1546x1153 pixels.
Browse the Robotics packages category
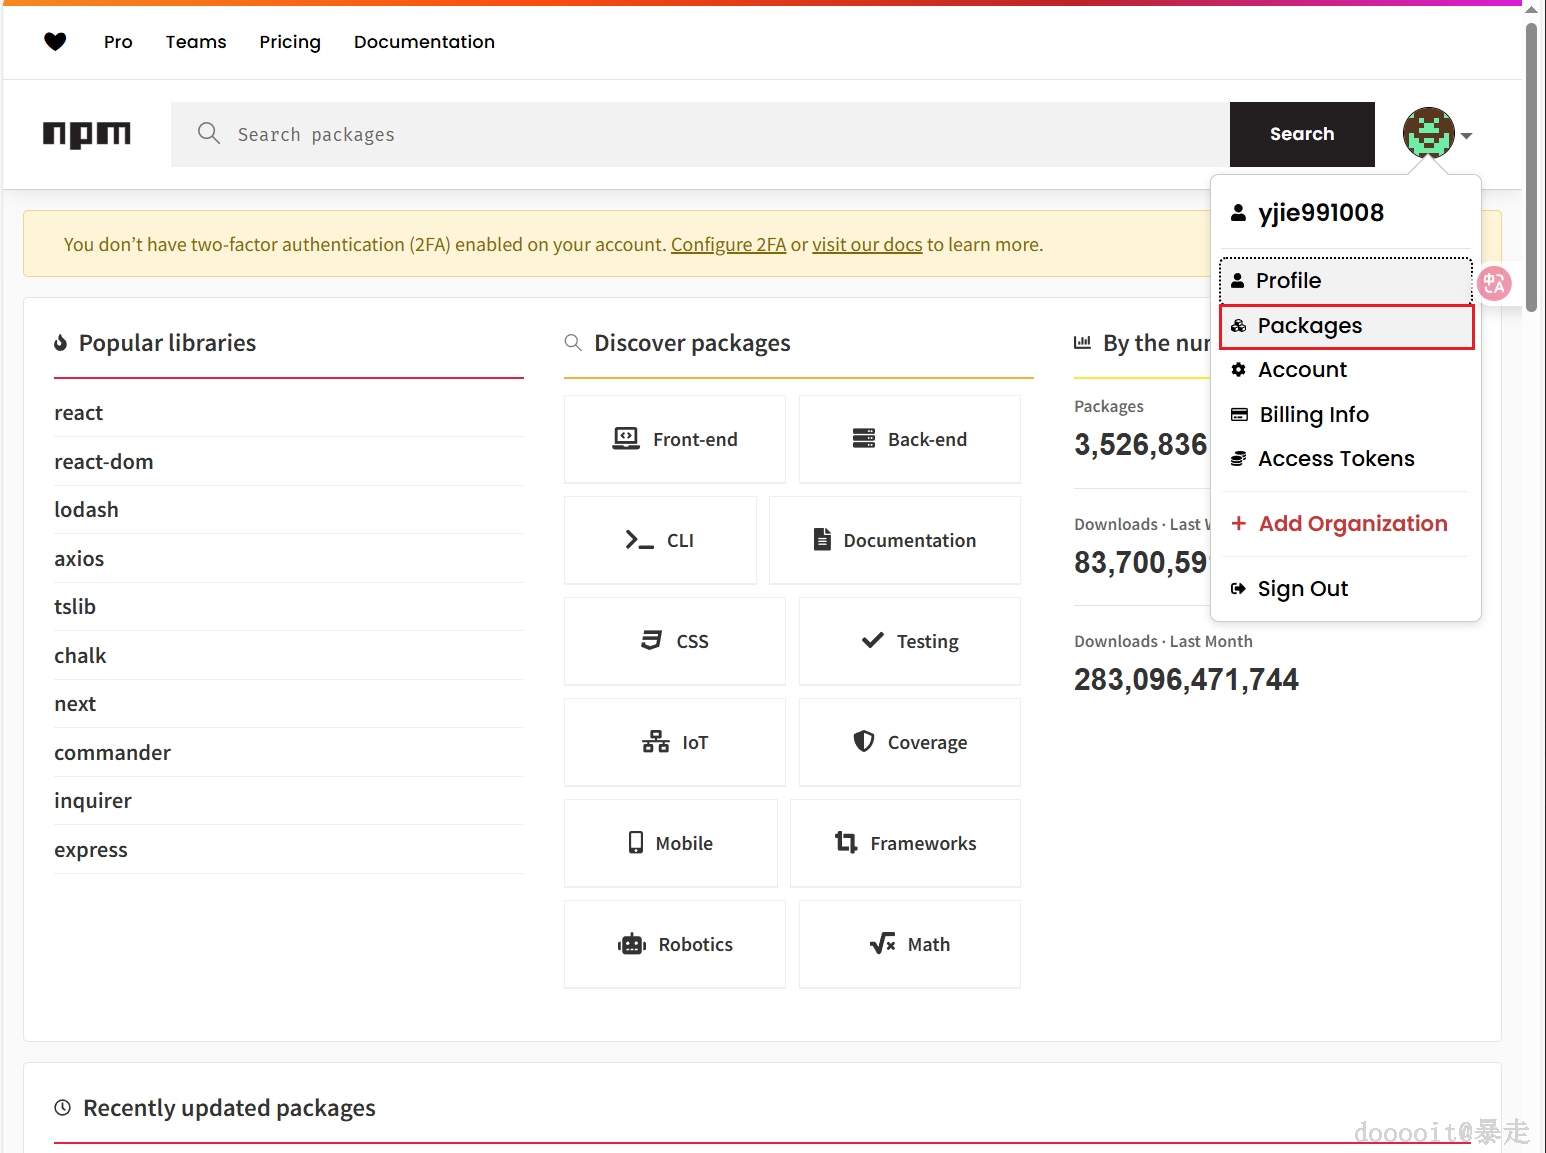click(675, 944)
